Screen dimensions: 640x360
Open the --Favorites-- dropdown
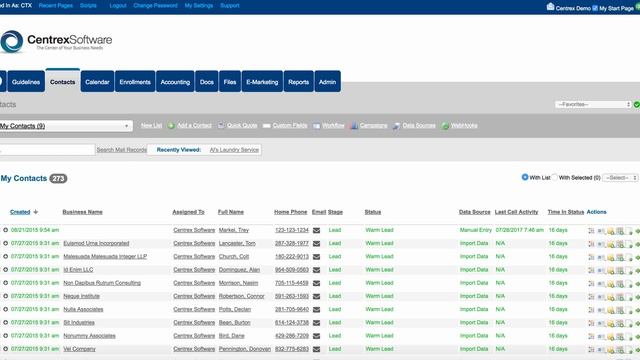pyautogui.click(x=593, y=104)
